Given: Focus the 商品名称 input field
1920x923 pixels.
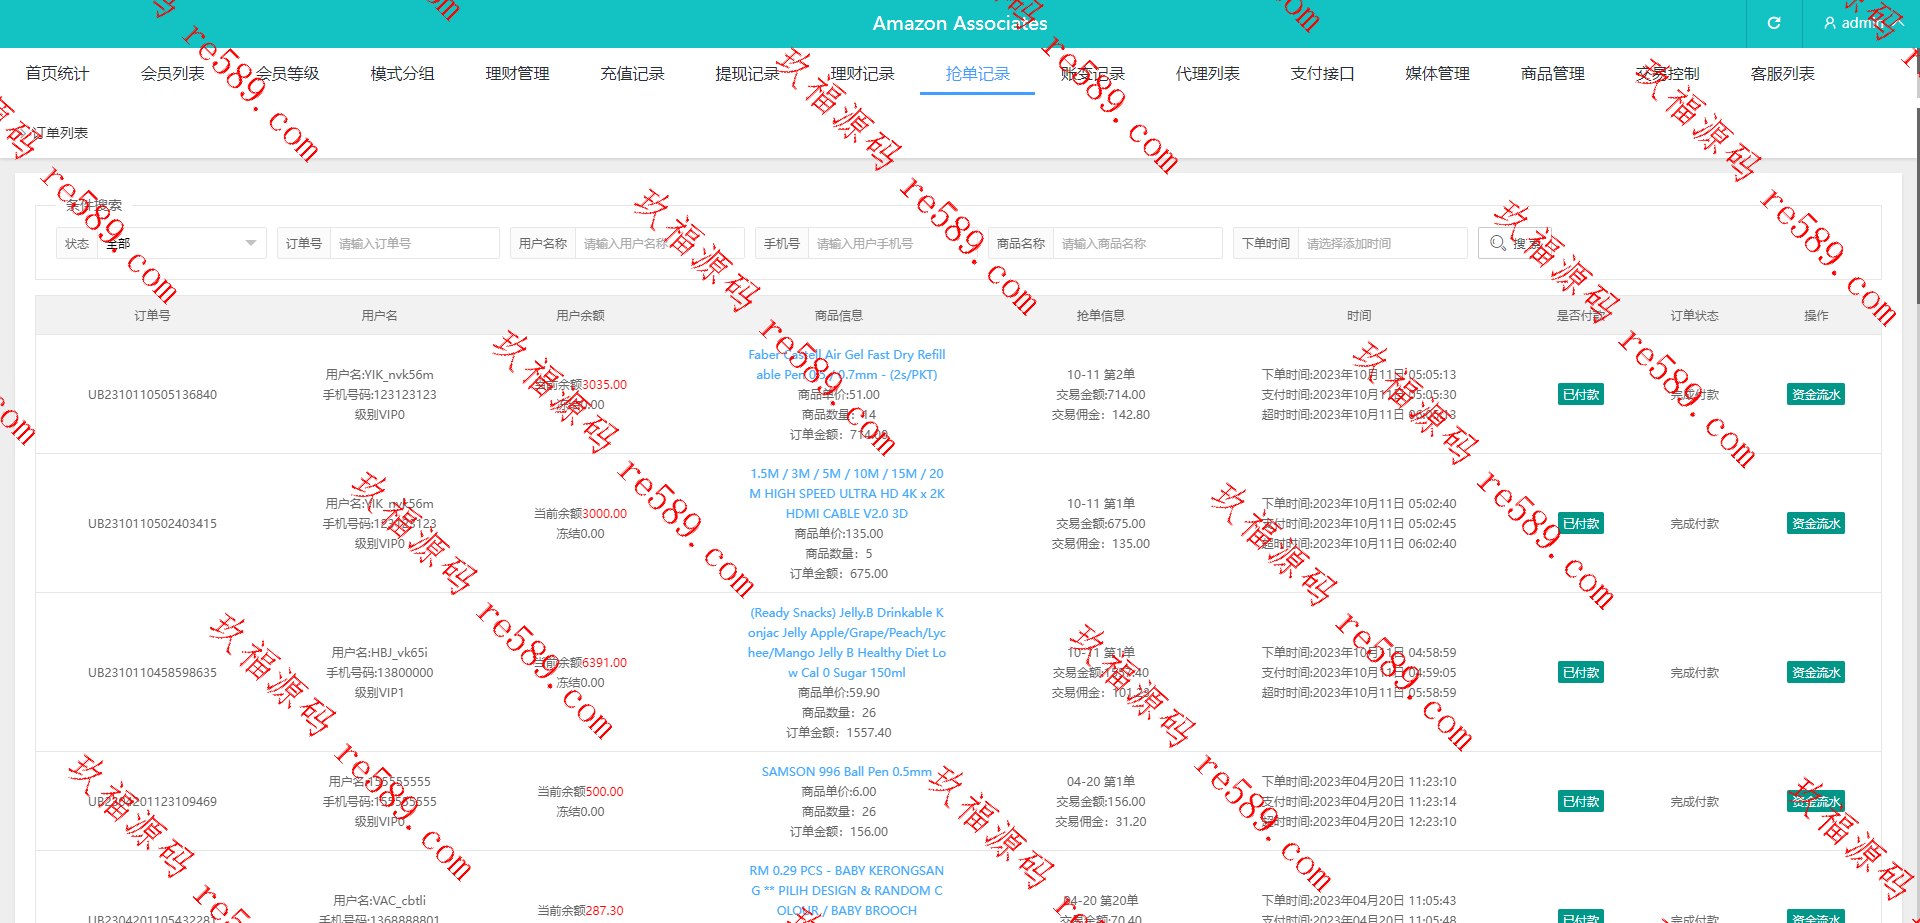Looking at the screenshot, I should click(1137, 243).
